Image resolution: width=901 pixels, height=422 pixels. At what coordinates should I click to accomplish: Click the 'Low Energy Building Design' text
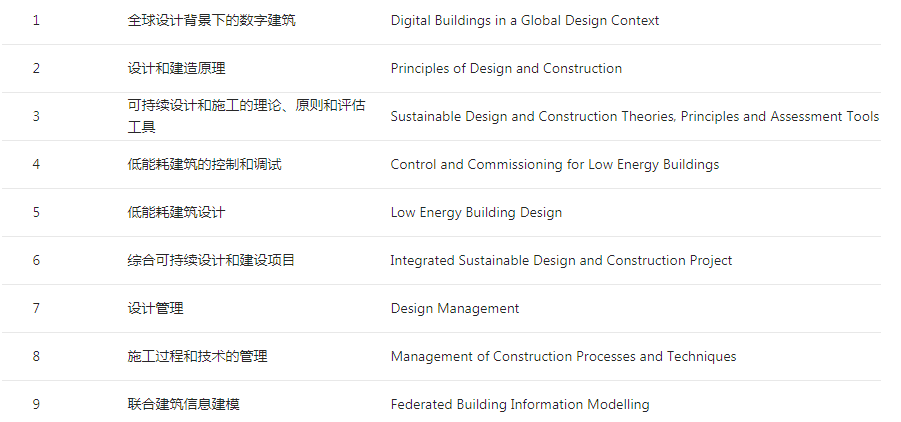pyautogui.click(x=476, y=213)
